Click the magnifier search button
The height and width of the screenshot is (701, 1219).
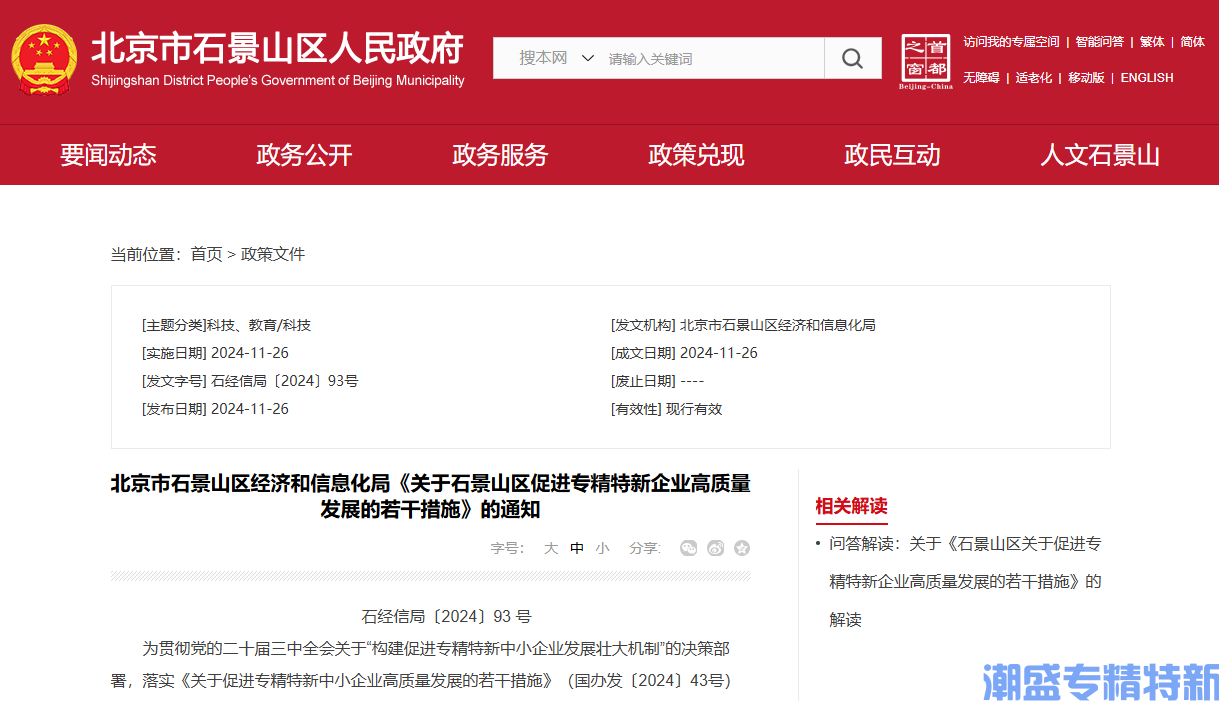(852, 58)
